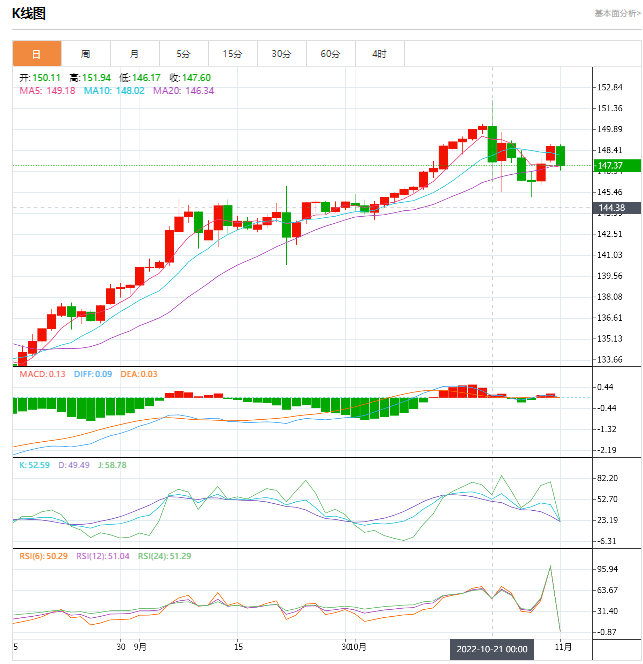The image size is (643, 664).
Task: Select the 日 daily chart tab
Action: [37, 54]
